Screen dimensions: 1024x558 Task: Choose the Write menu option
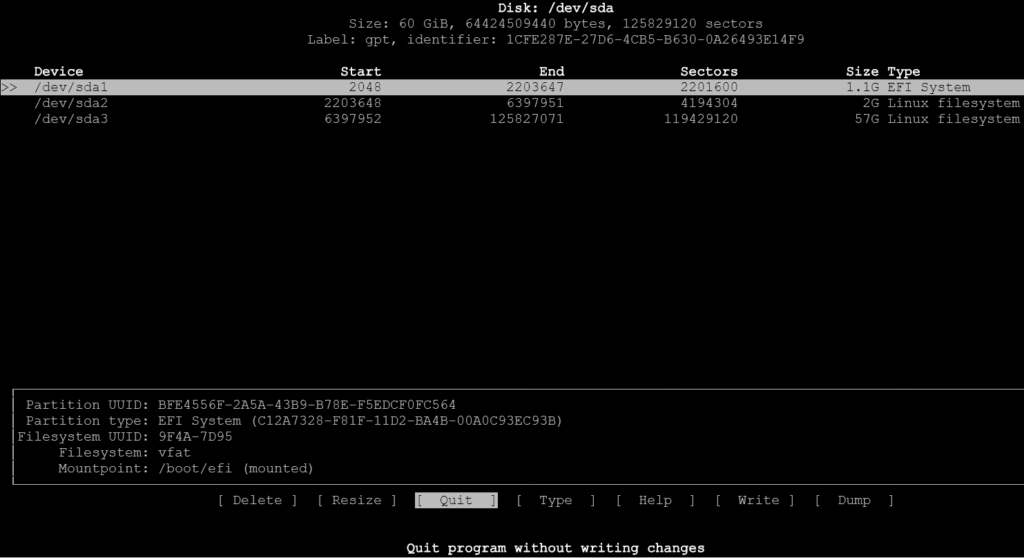click(x=755, y=501)
